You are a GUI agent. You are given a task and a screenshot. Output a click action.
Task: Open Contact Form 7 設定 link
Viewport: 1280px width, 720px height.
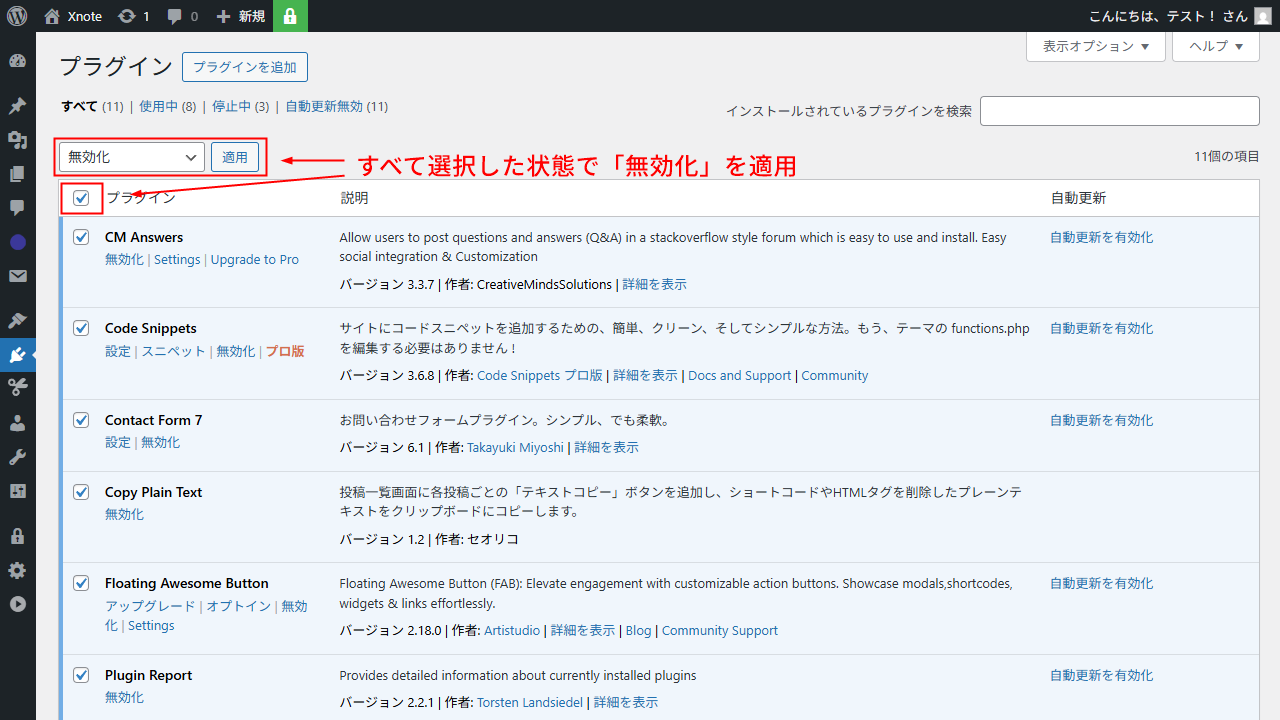click(118, 442)
